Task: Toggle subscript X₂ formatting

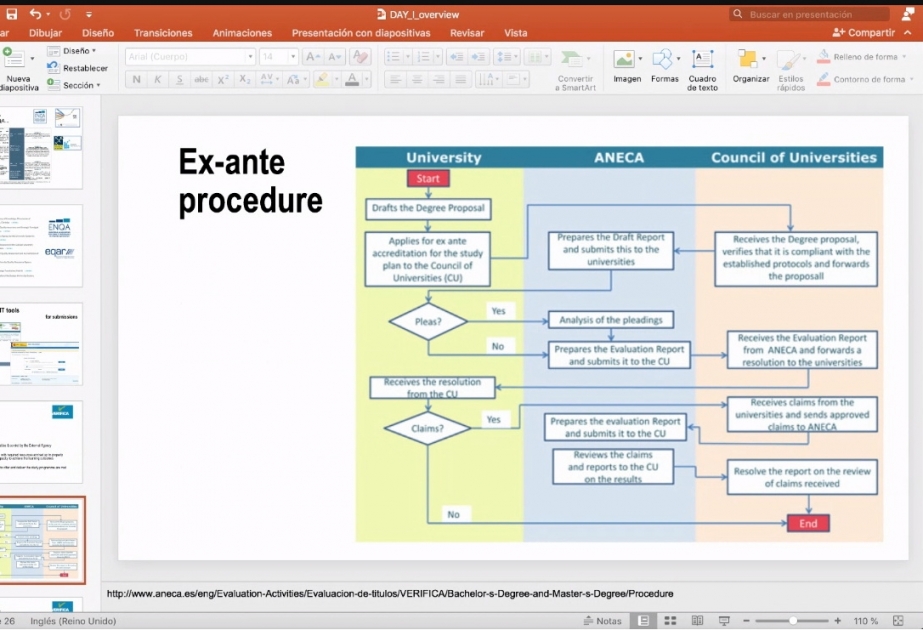Action: click(245, 79)
